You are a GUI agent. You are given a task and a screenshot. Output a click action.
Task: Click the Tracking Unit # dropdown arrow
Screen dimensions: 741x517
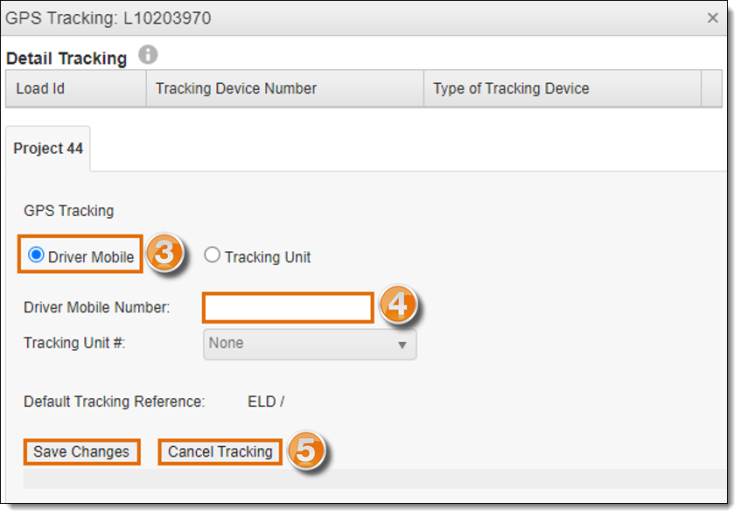click(402, 345)
